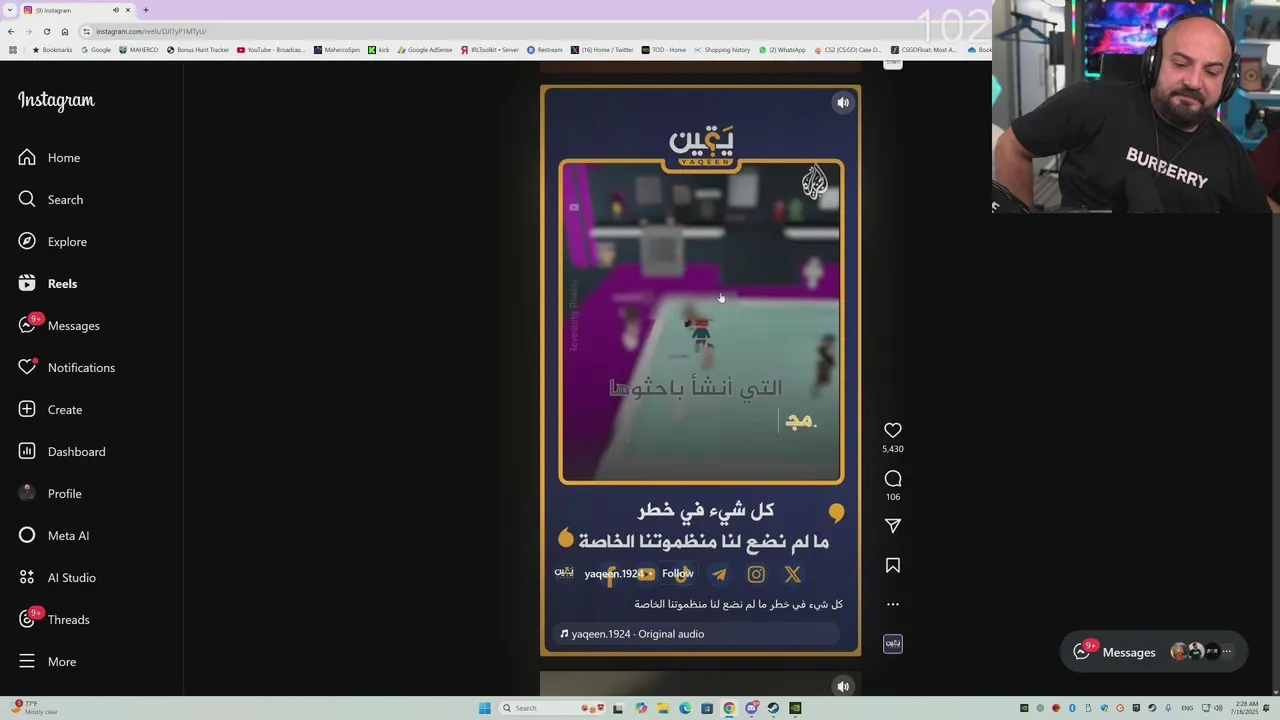Open the Shopping history bookmark
Image resolution: width=1280 pixels, height=720 pixels.
(x=721, y=50)
